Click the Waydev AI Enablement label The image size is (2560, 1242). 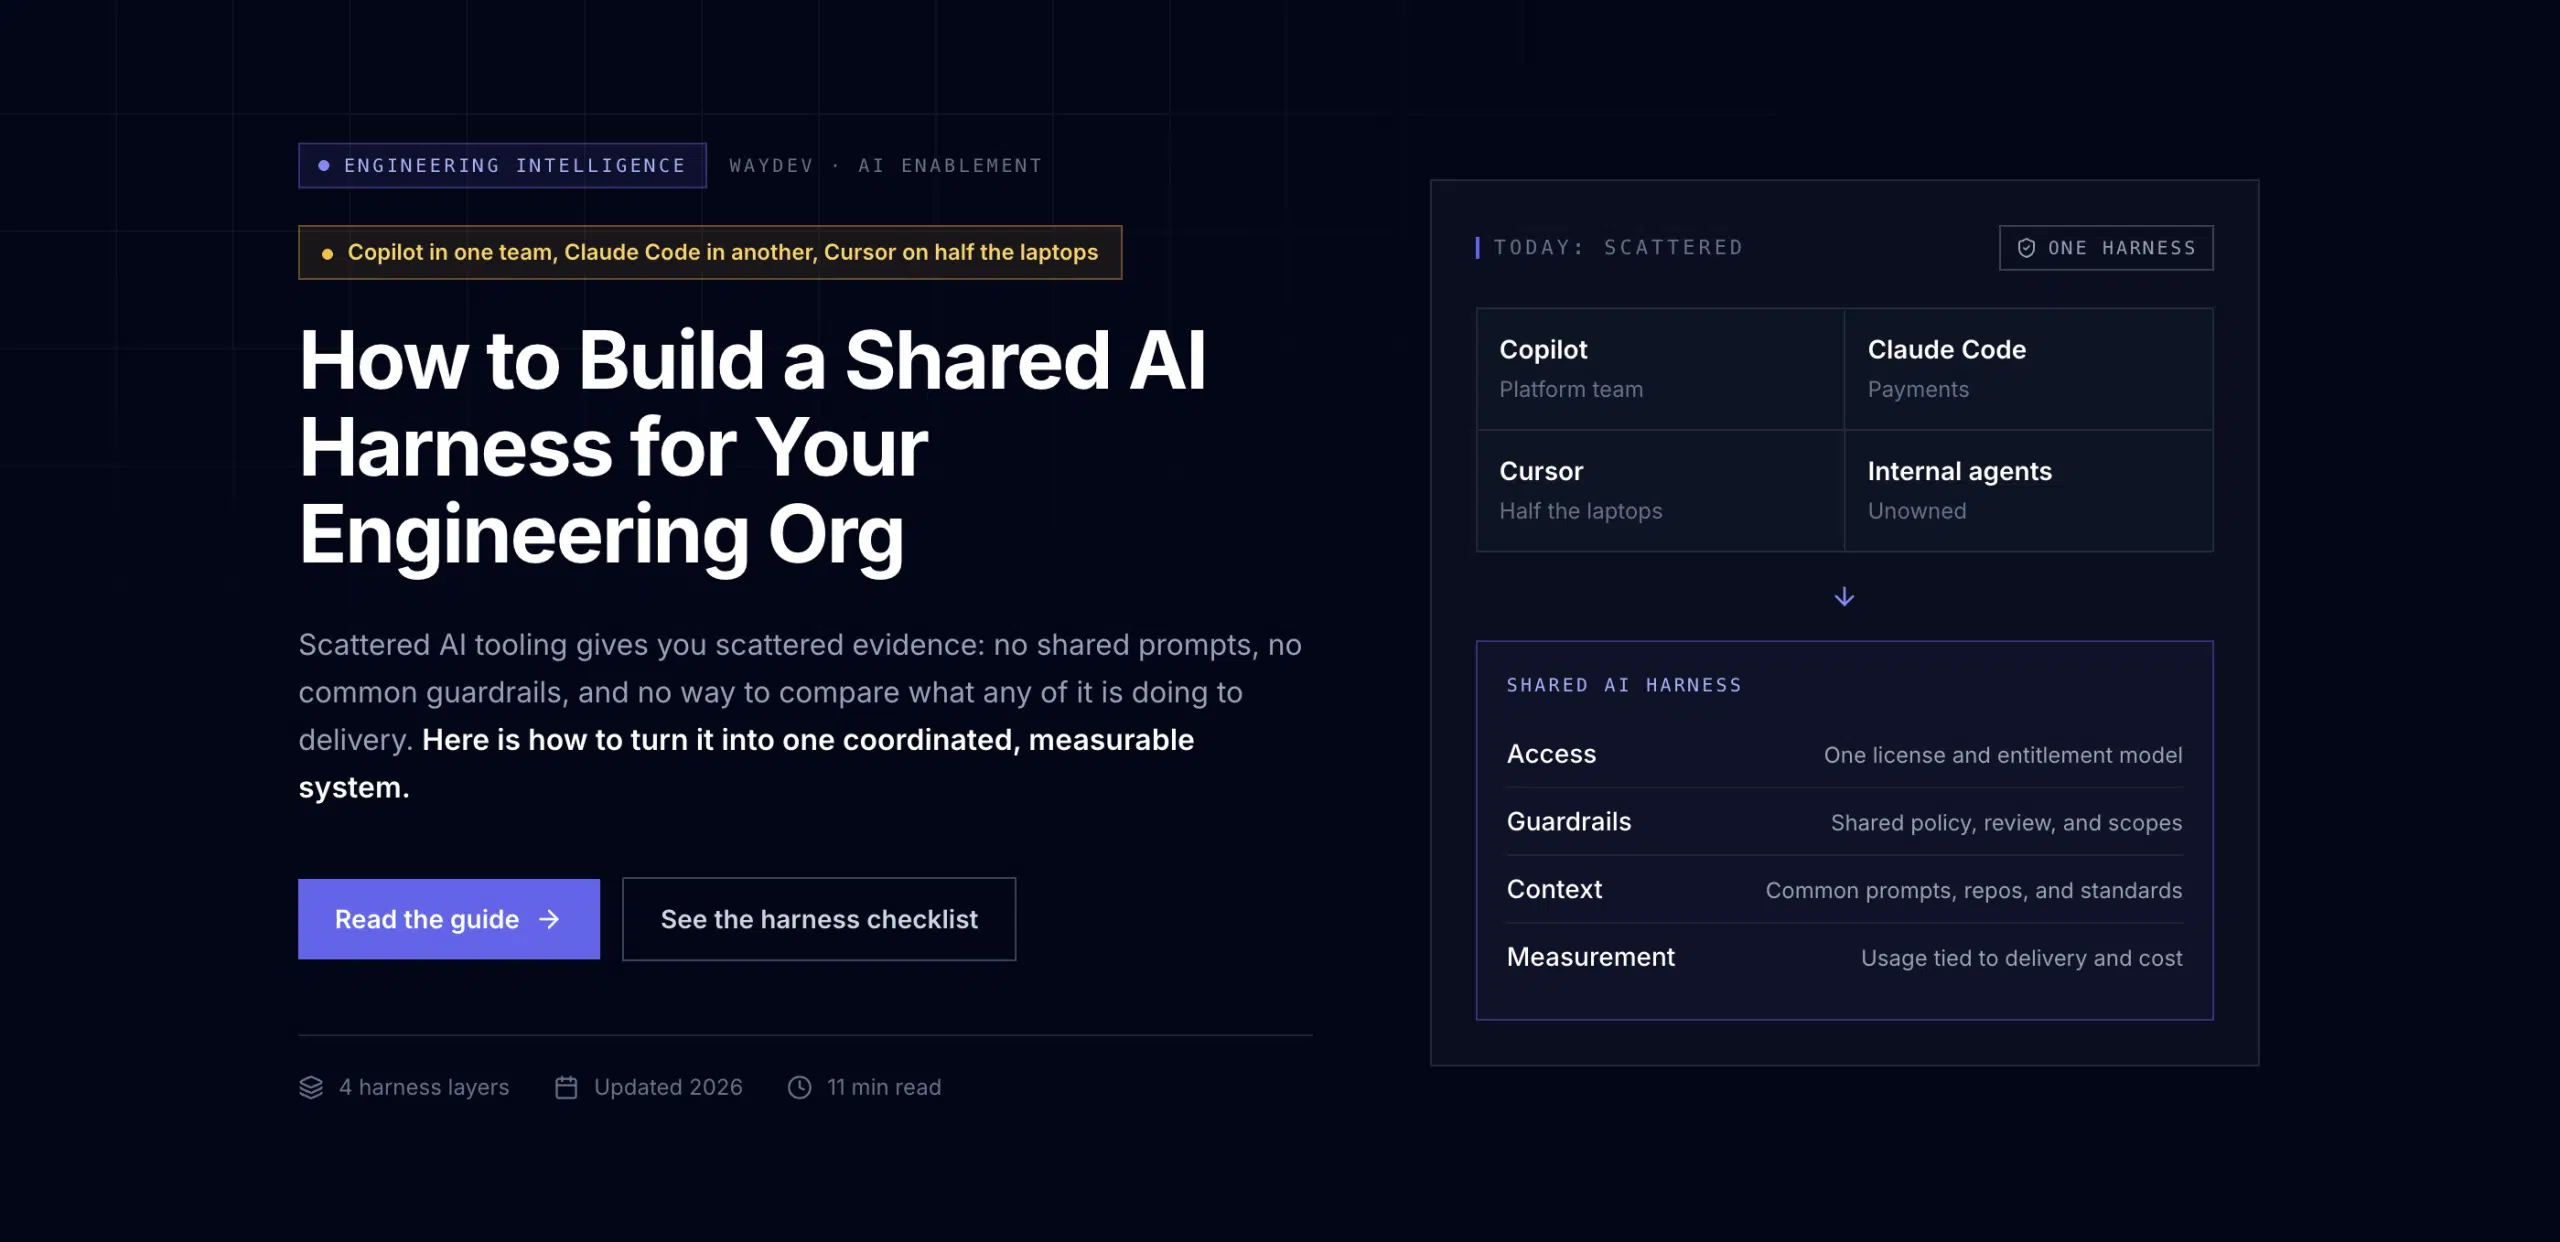point(885,166)
